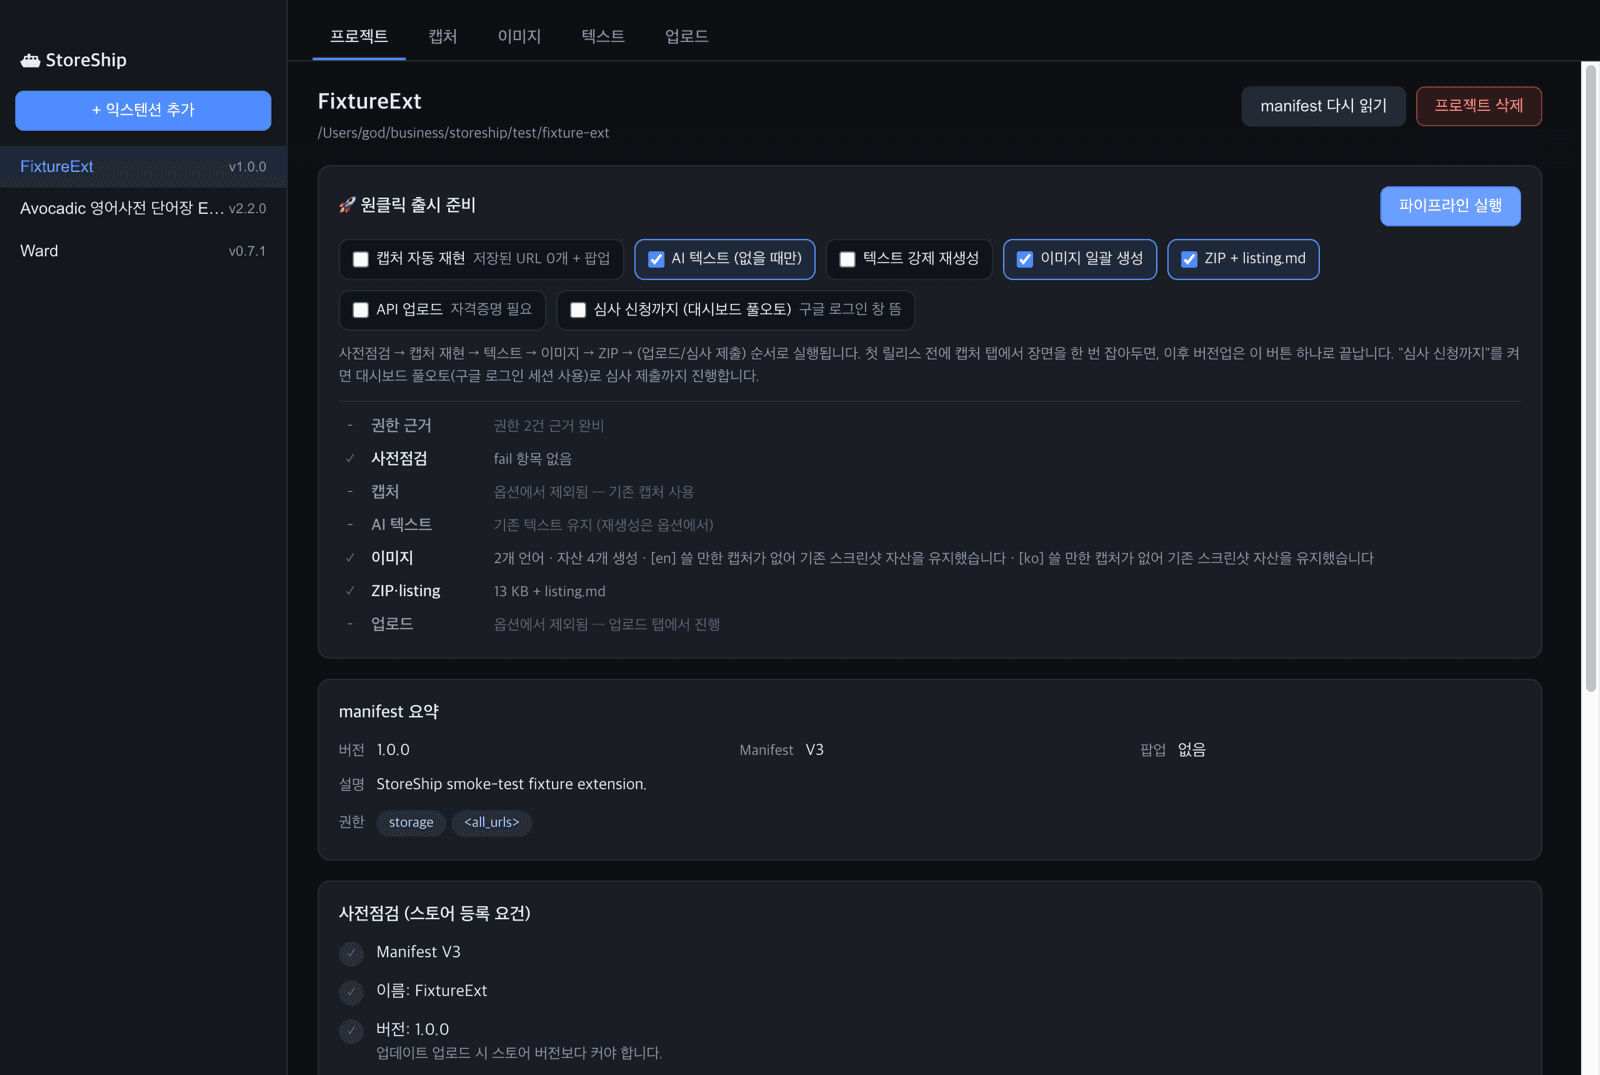
Task: Uncheck 이미지 일괄 생성 option
Action: [x=1025, y=259]
